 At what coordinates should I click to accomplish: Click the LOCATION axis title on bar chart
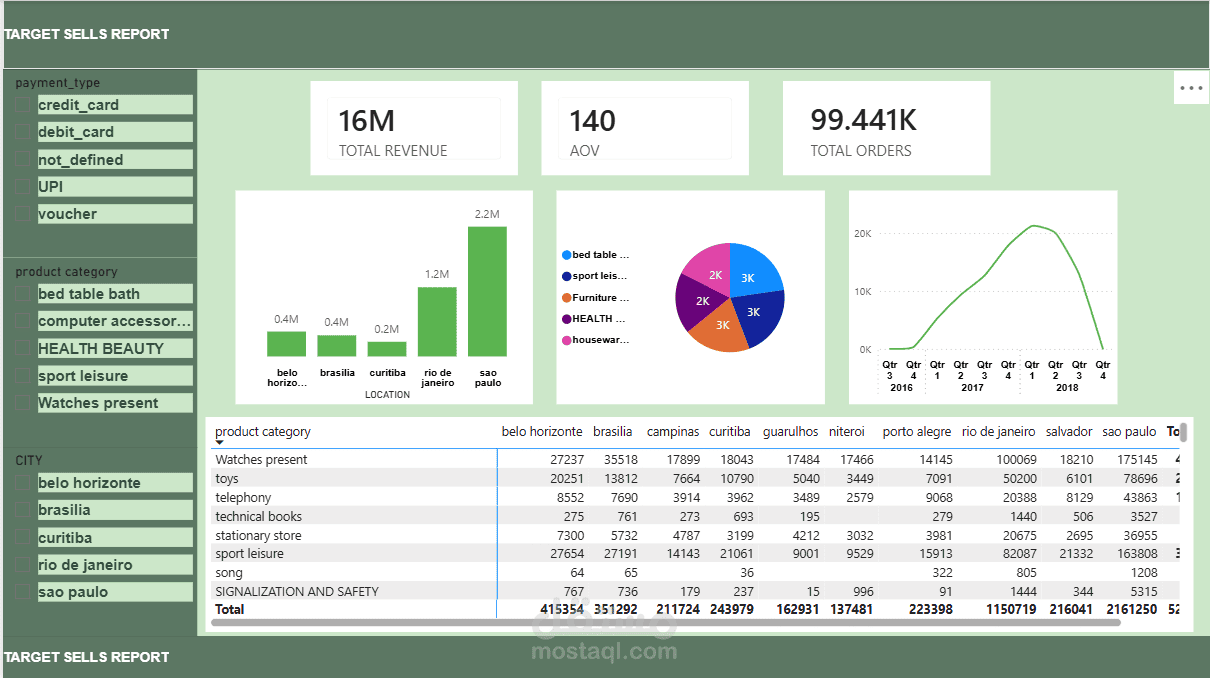point(387,395)
